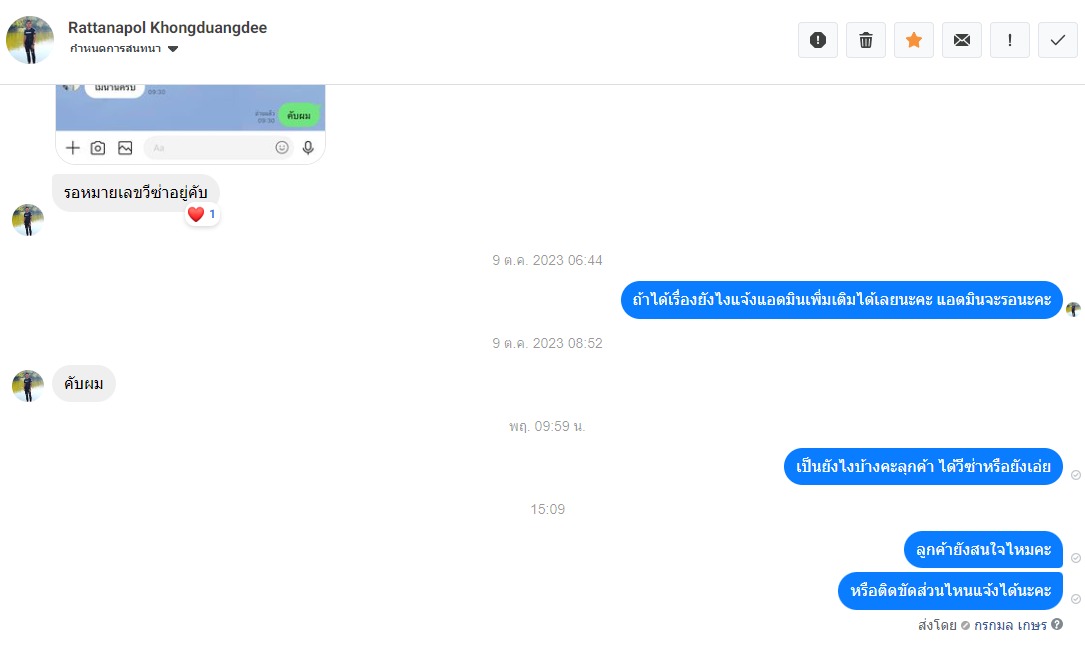This screenshot has width=1085, height=656.
Task: Click seen avatar beside first blue message
Action: click(x=1073, y=309)
